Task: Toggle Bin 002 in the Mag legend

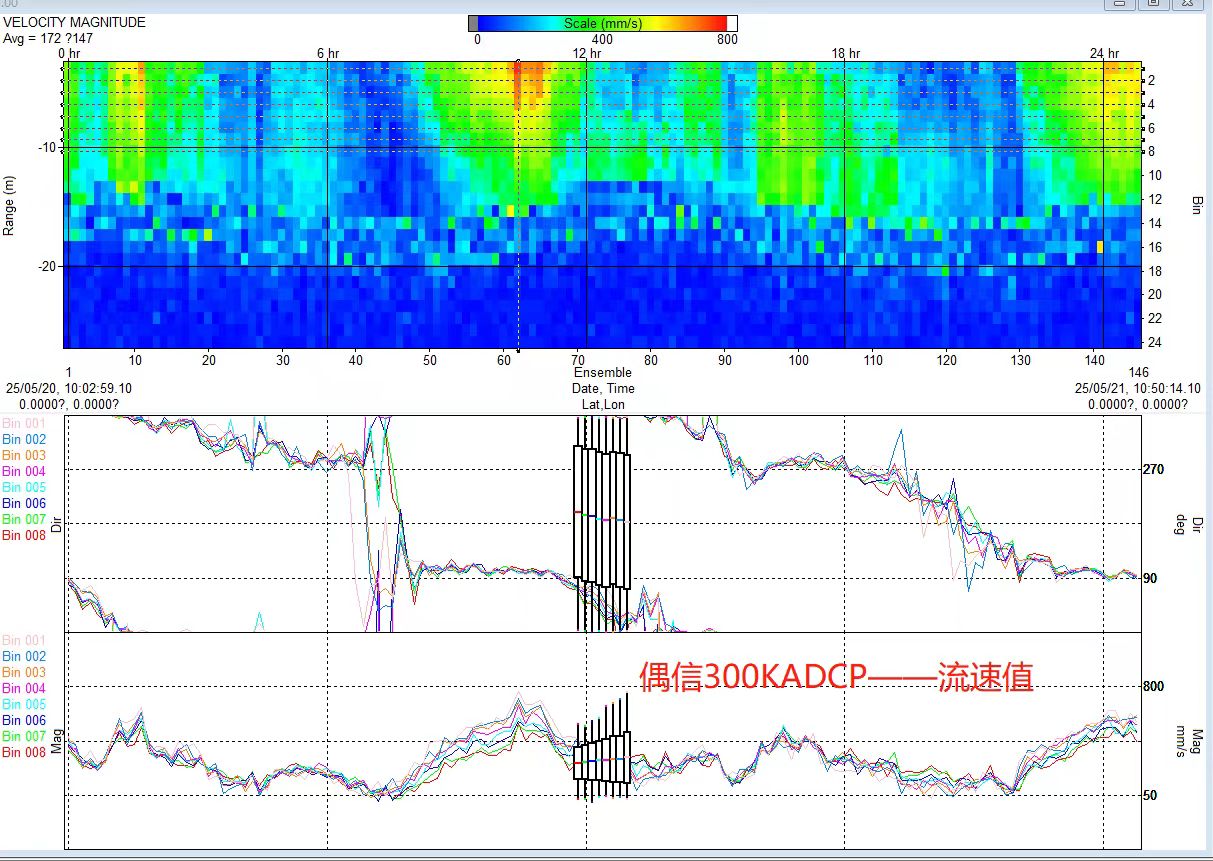Action: coord(24,656)
